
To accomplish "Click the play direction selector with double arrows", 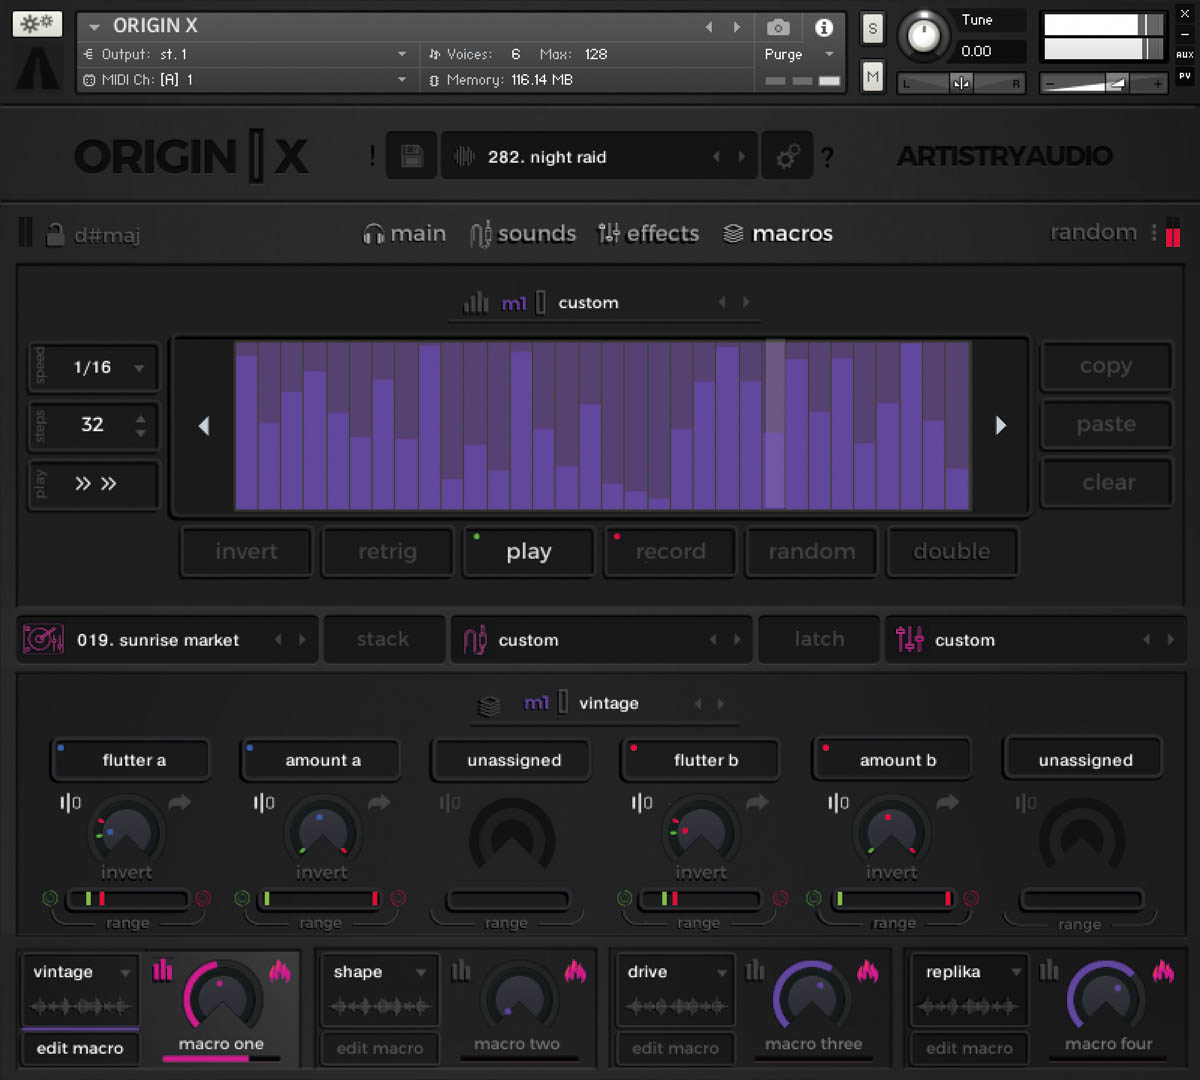I will (95, 484).
